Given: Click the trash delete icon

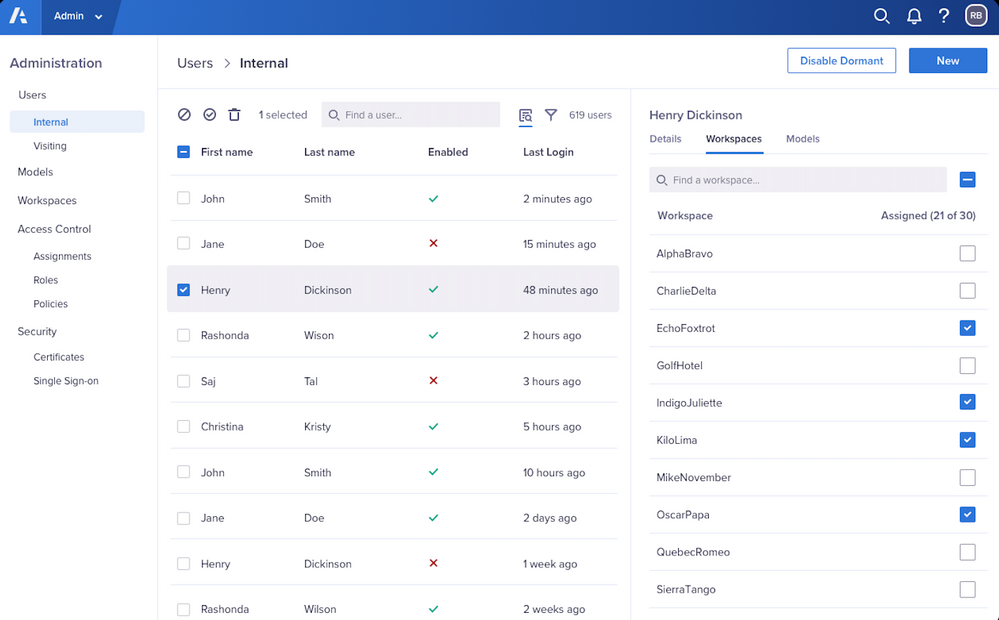Looking at the screenshot, I should tap(234, 115).
